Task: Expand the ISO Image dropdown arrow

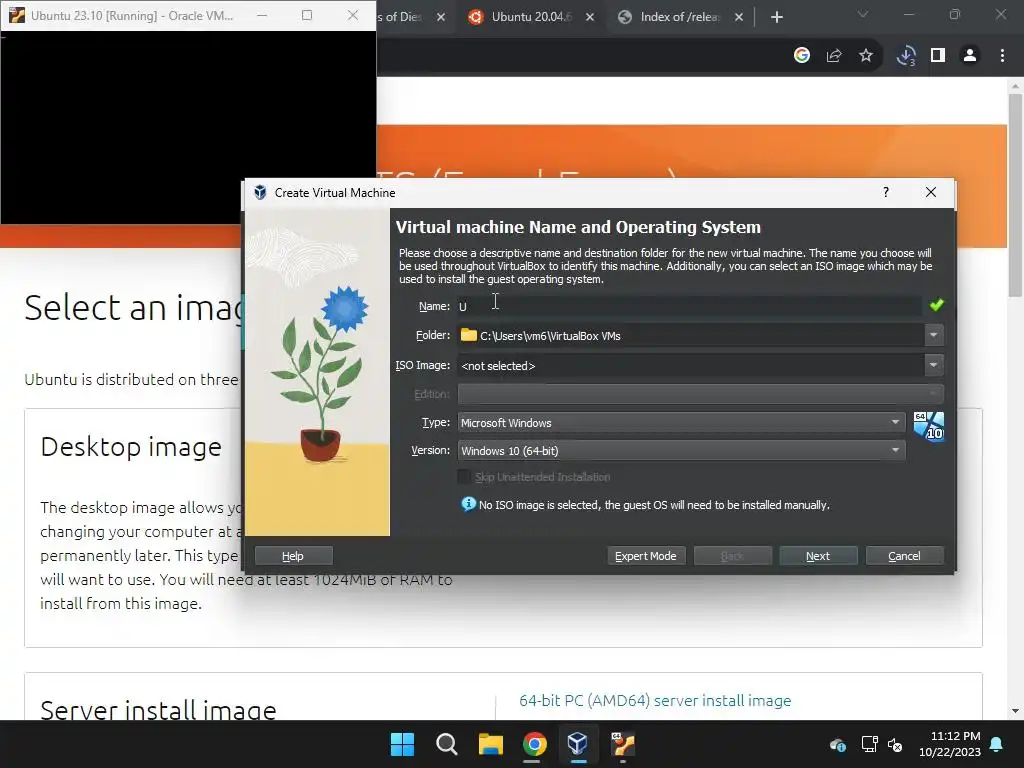Action: (x=933, y=365)
